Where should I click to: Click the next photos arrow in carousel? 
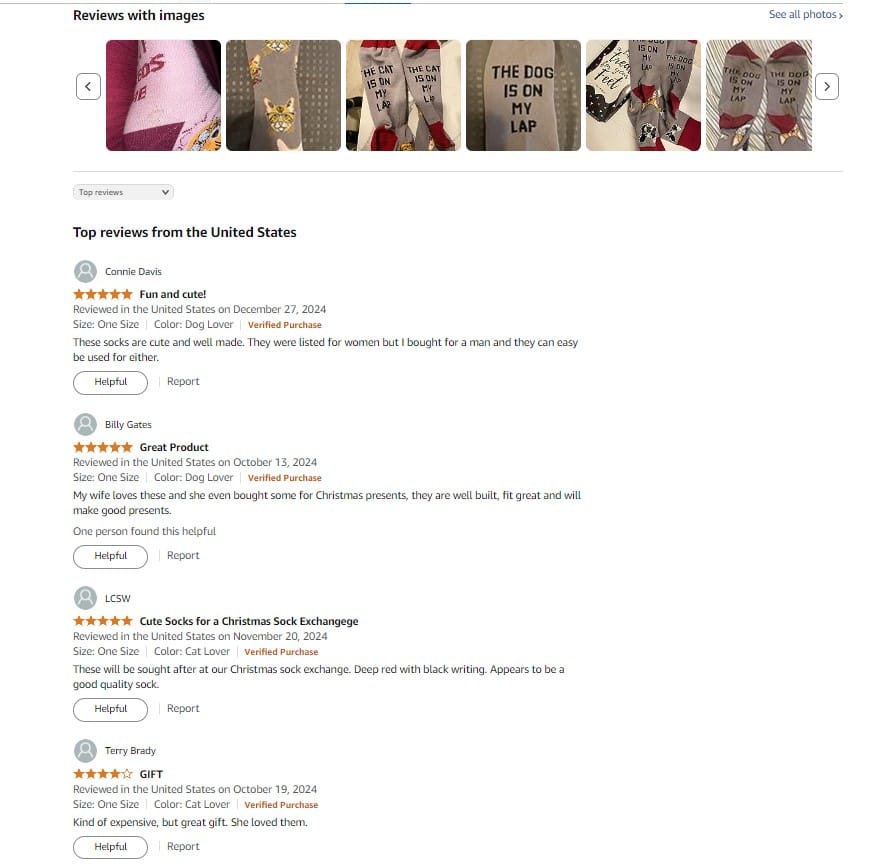pos(826,86)
